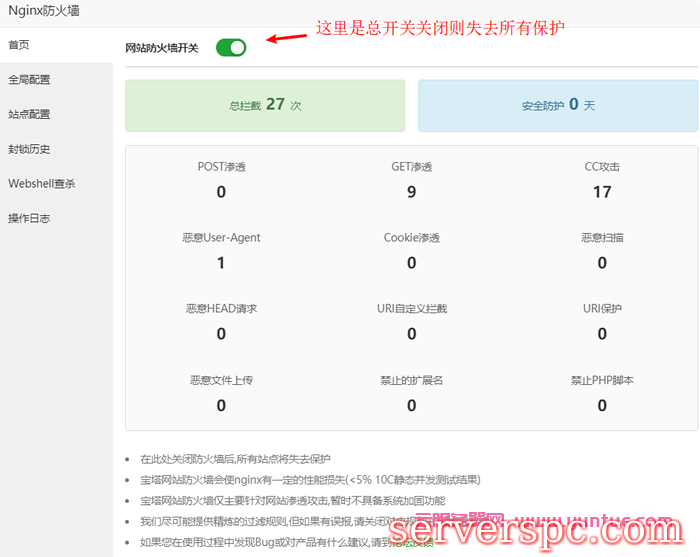This screenshot has width=700, height=557.
Task: Open 站点配置 in the sidebar
Action: pyautogui.click(x=30, y=114)
